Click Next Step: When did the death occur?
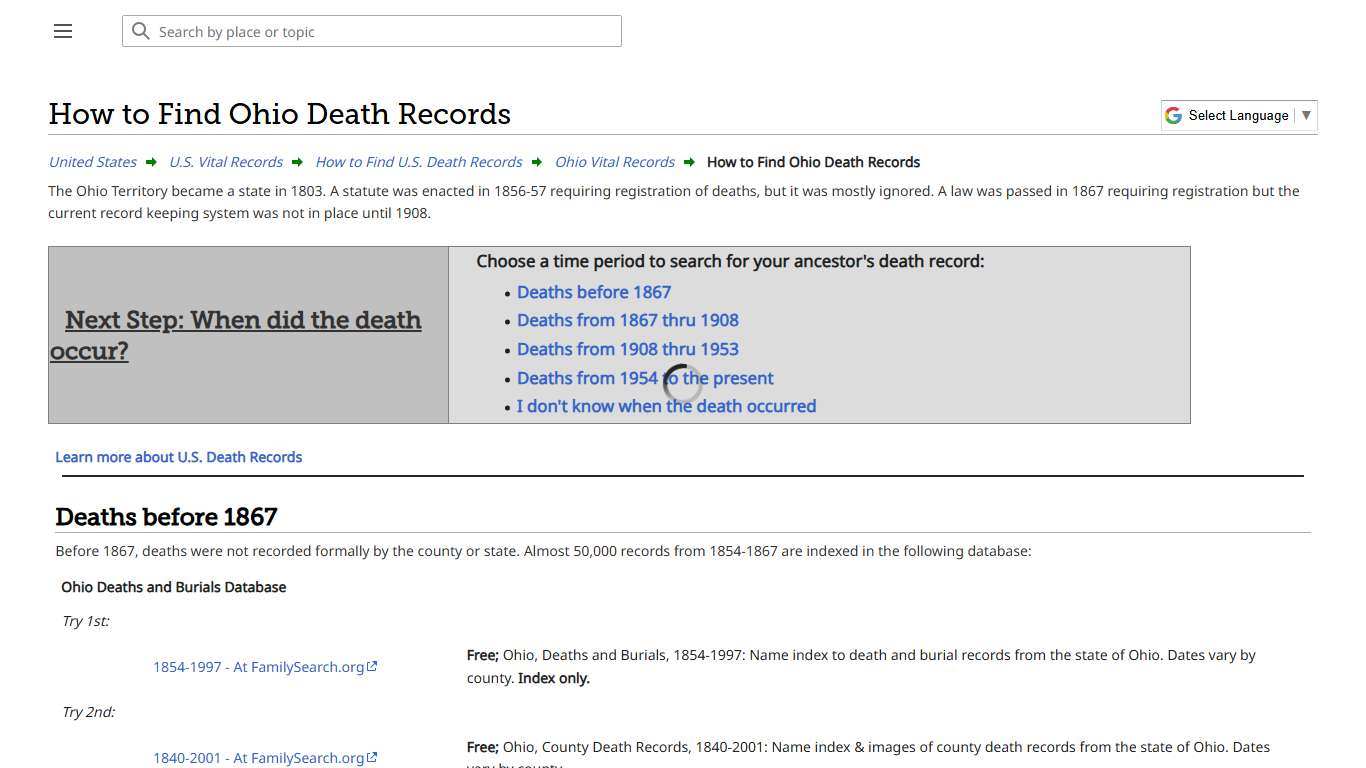 [x=235, y=335]
